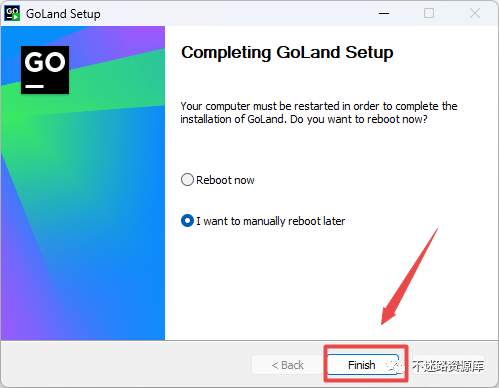Go back with the < Back button
Viewport: 499px width, 388px height.
click(x=287, y=365)
